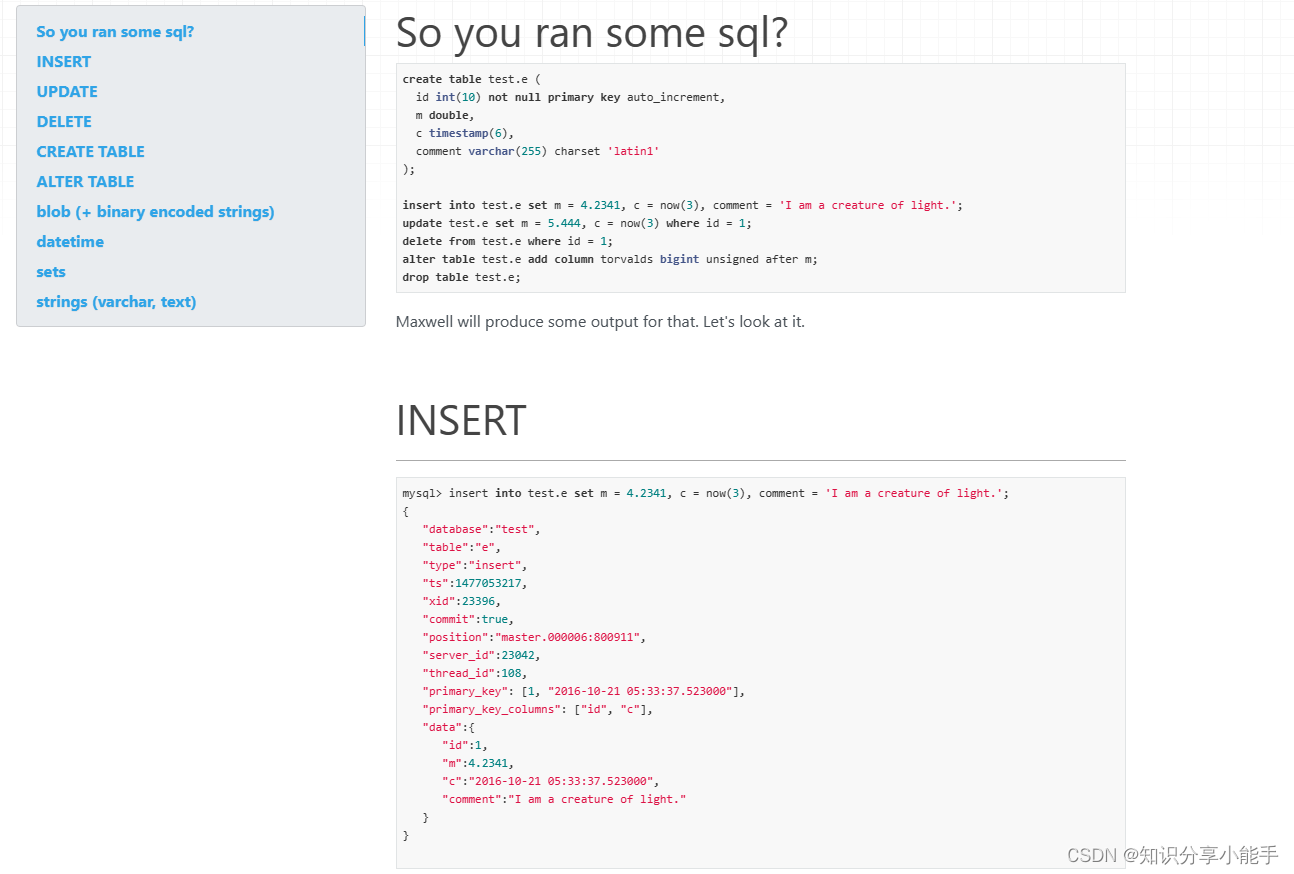This screenshot has width=1294, height=874.
Task: Click "id":1 inside data object
Action: coord(465,745)
